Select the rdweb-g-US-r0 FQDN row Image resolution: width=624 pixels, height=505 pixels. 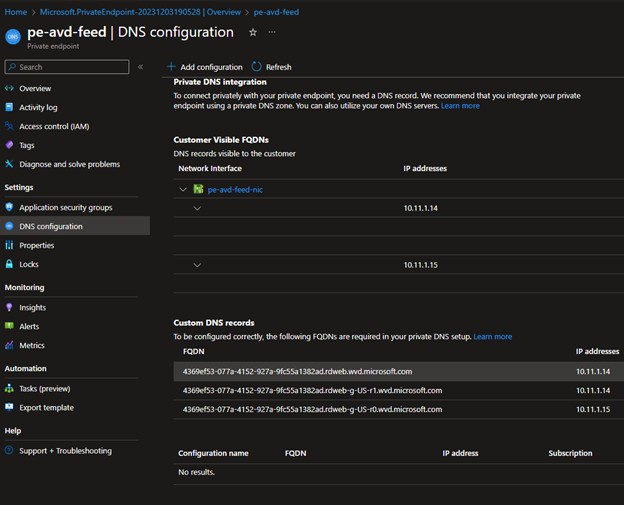pyautogui.click(x=398, y=409)
